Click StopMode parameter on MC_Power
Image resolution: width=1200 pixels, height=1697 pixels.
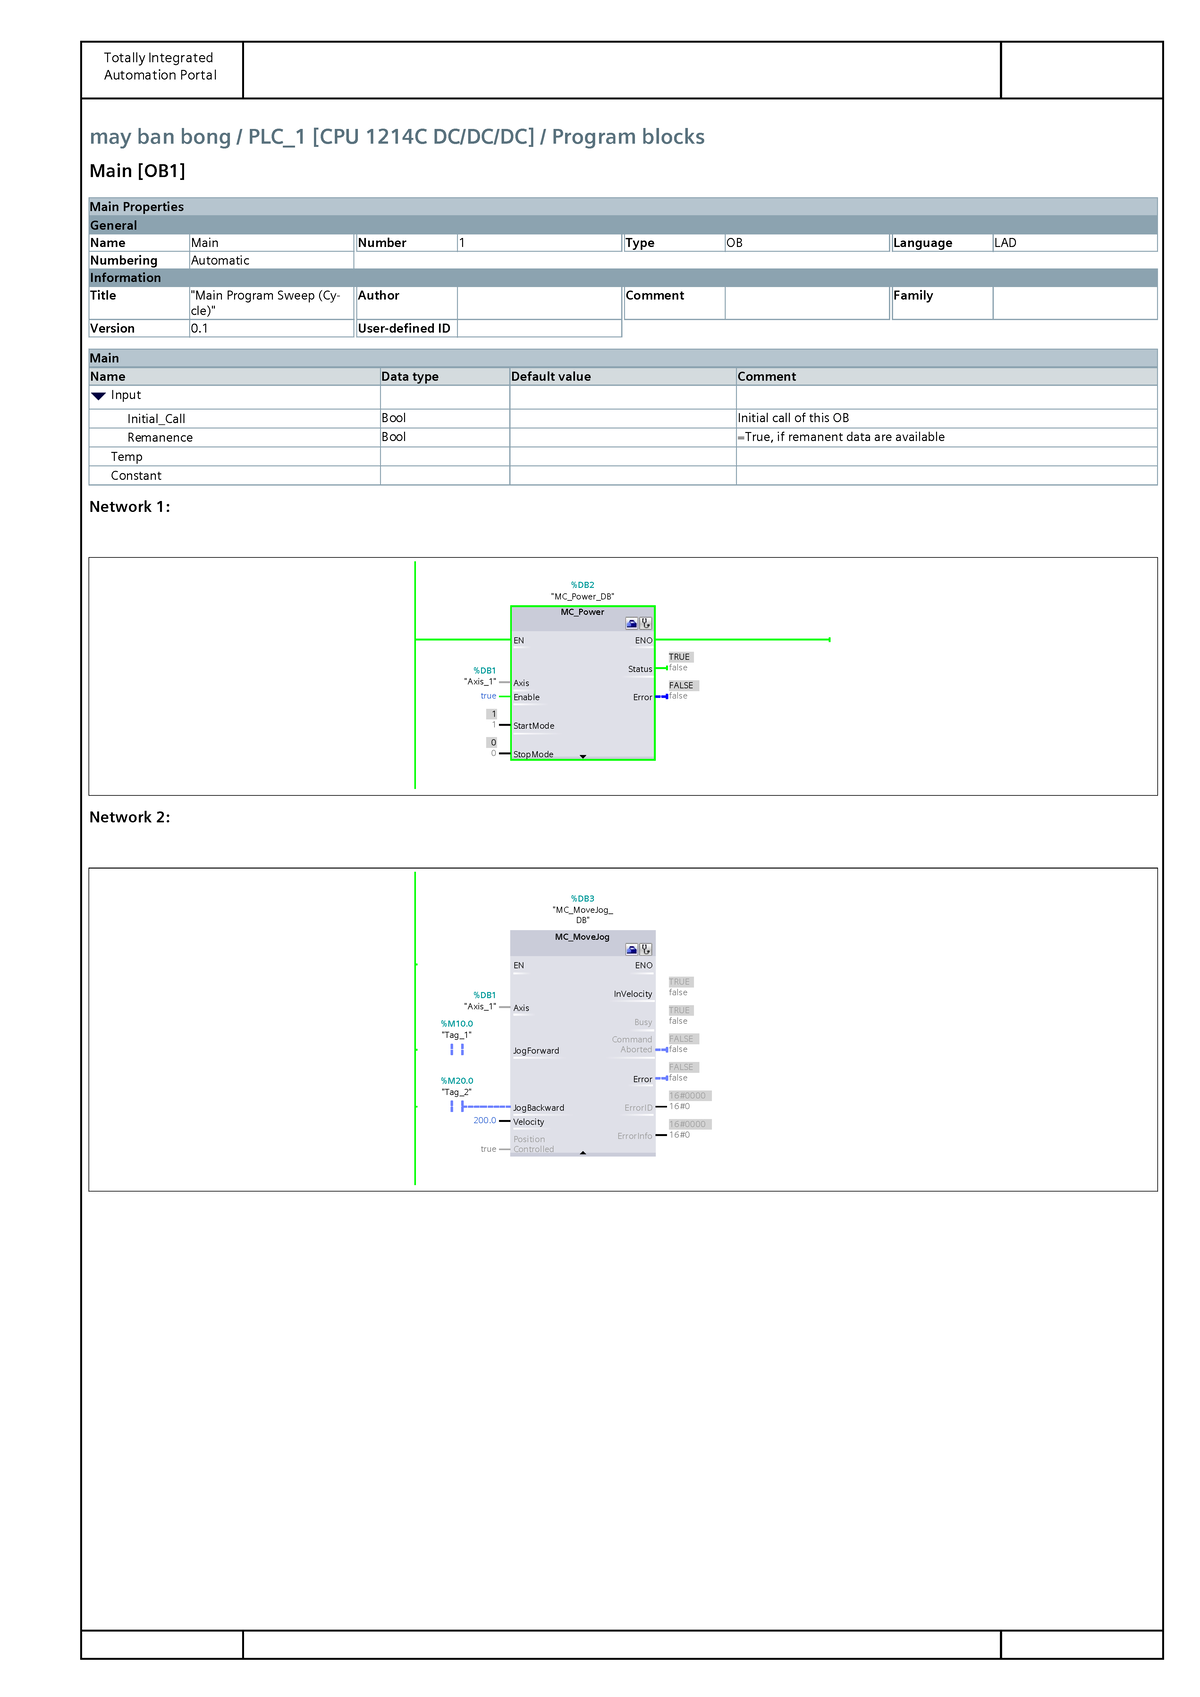click(x=533, y=755)
